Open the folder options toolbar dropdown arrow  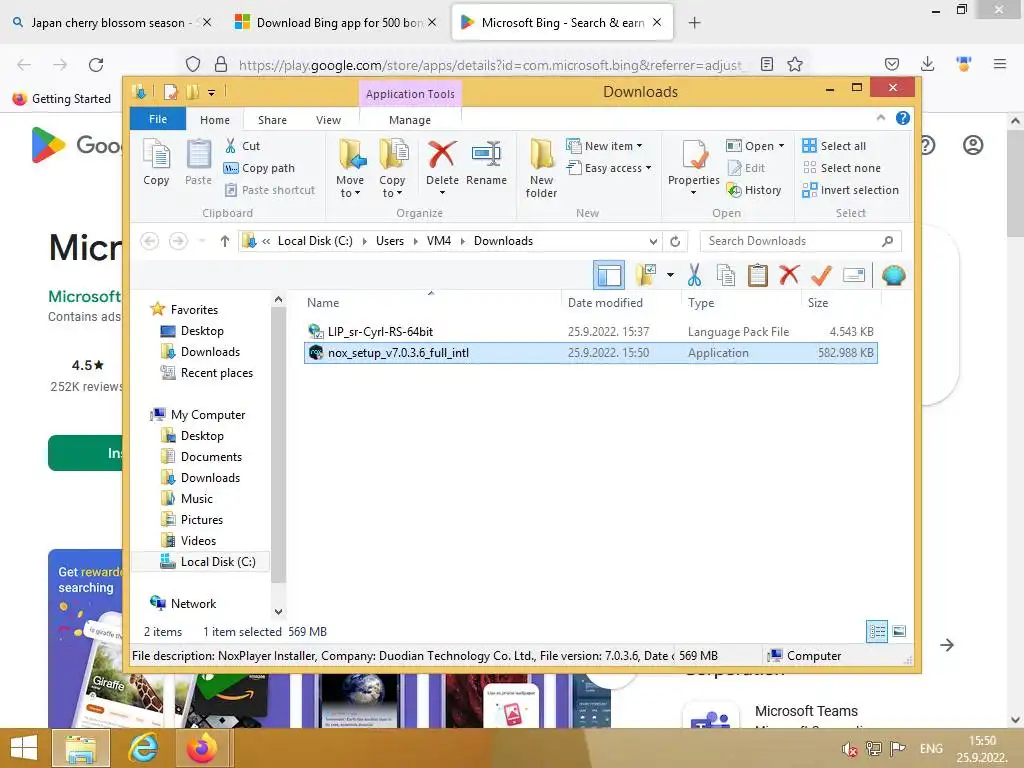click(670, 275)
